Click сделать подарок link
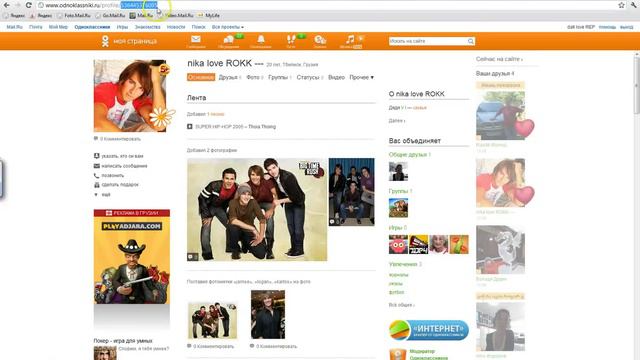The height and width of the screenshot is (360, 640). (120, 185)
